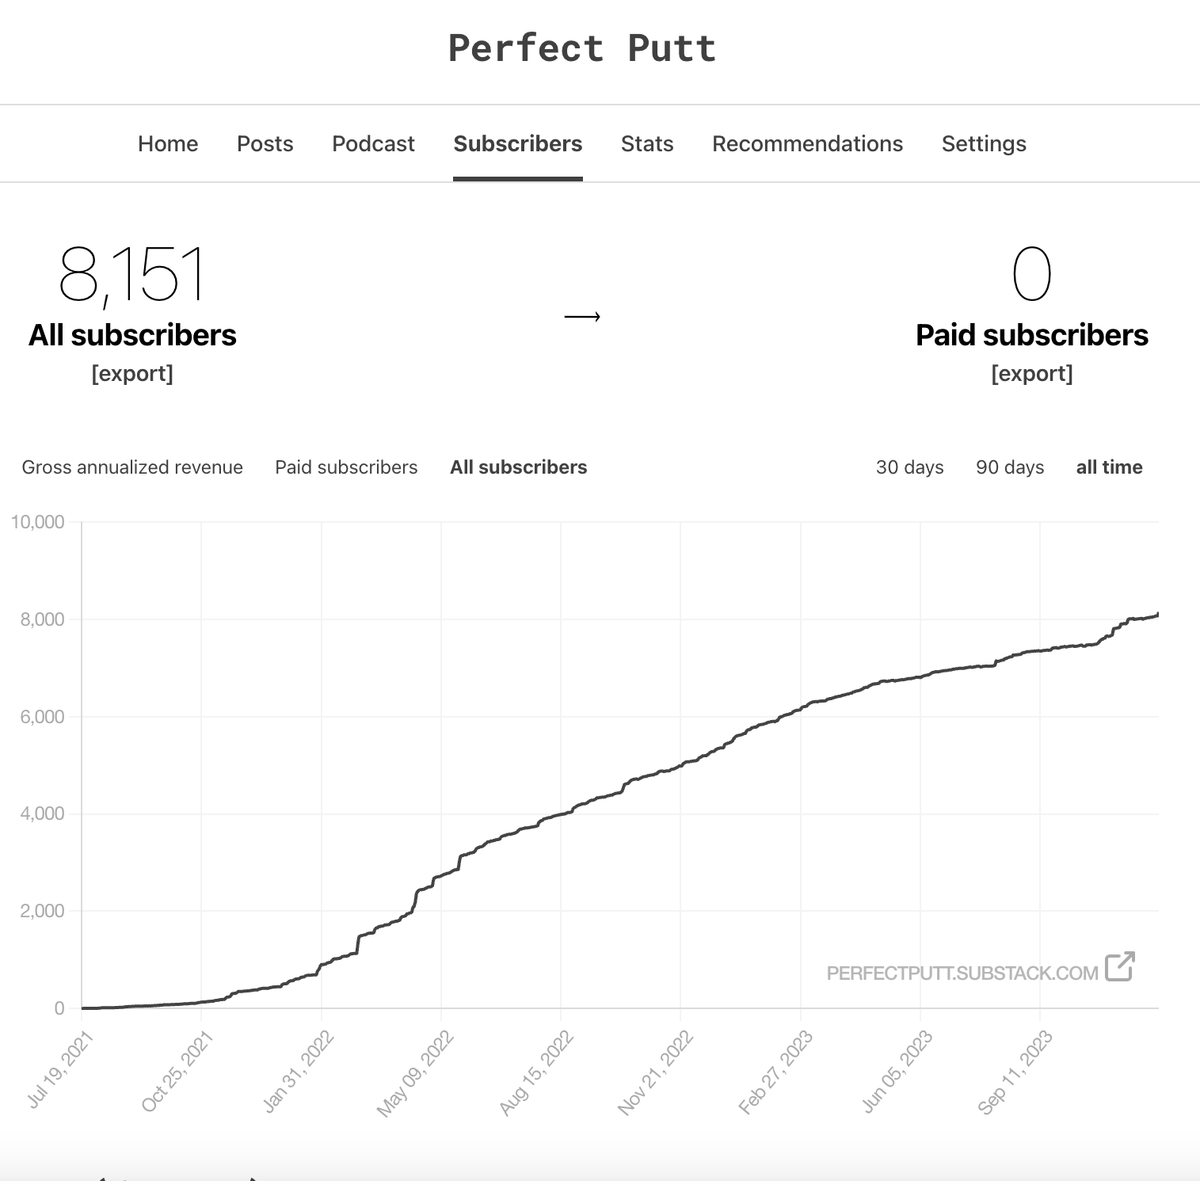Select the 90 days chart range
The height and width of the screenshot is (1181, 1200).
[1010, 466]
